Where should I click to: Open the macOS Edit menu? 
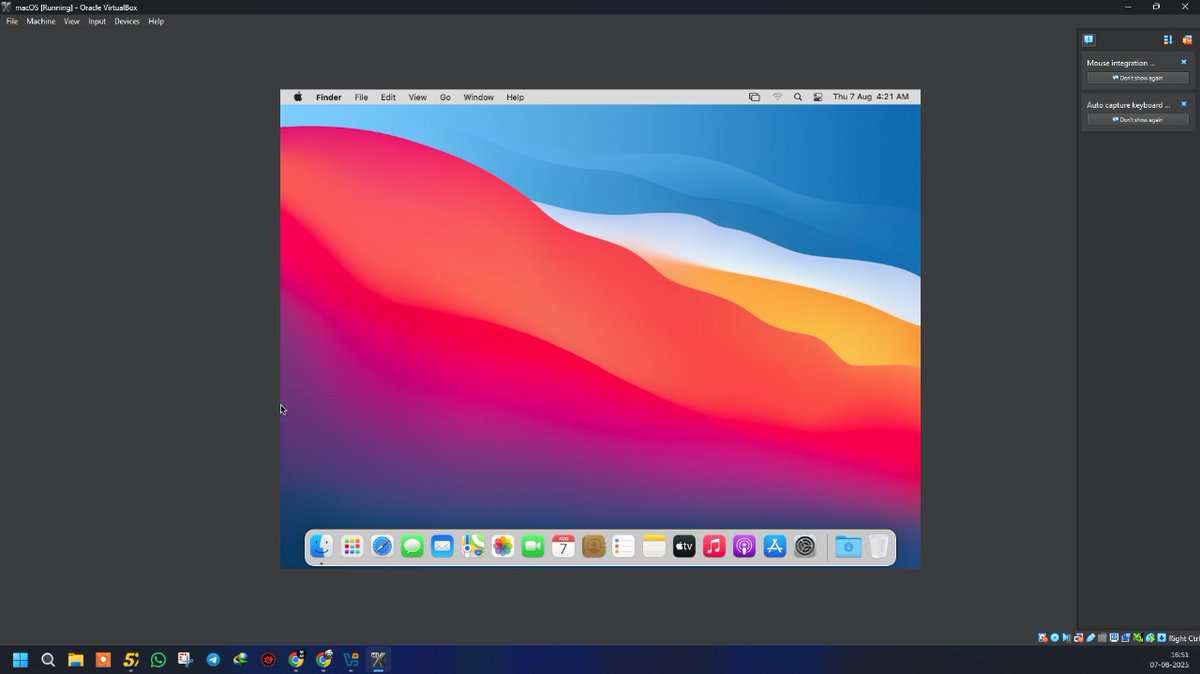point(388,97)
